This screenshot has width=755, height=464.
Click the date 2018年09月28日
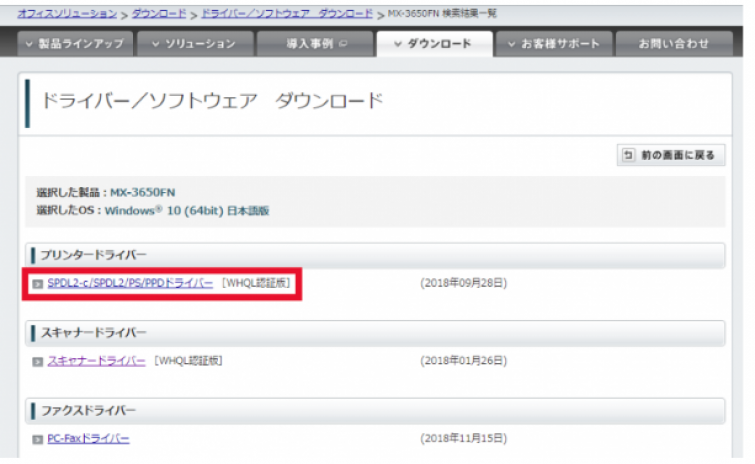(464, 283)
